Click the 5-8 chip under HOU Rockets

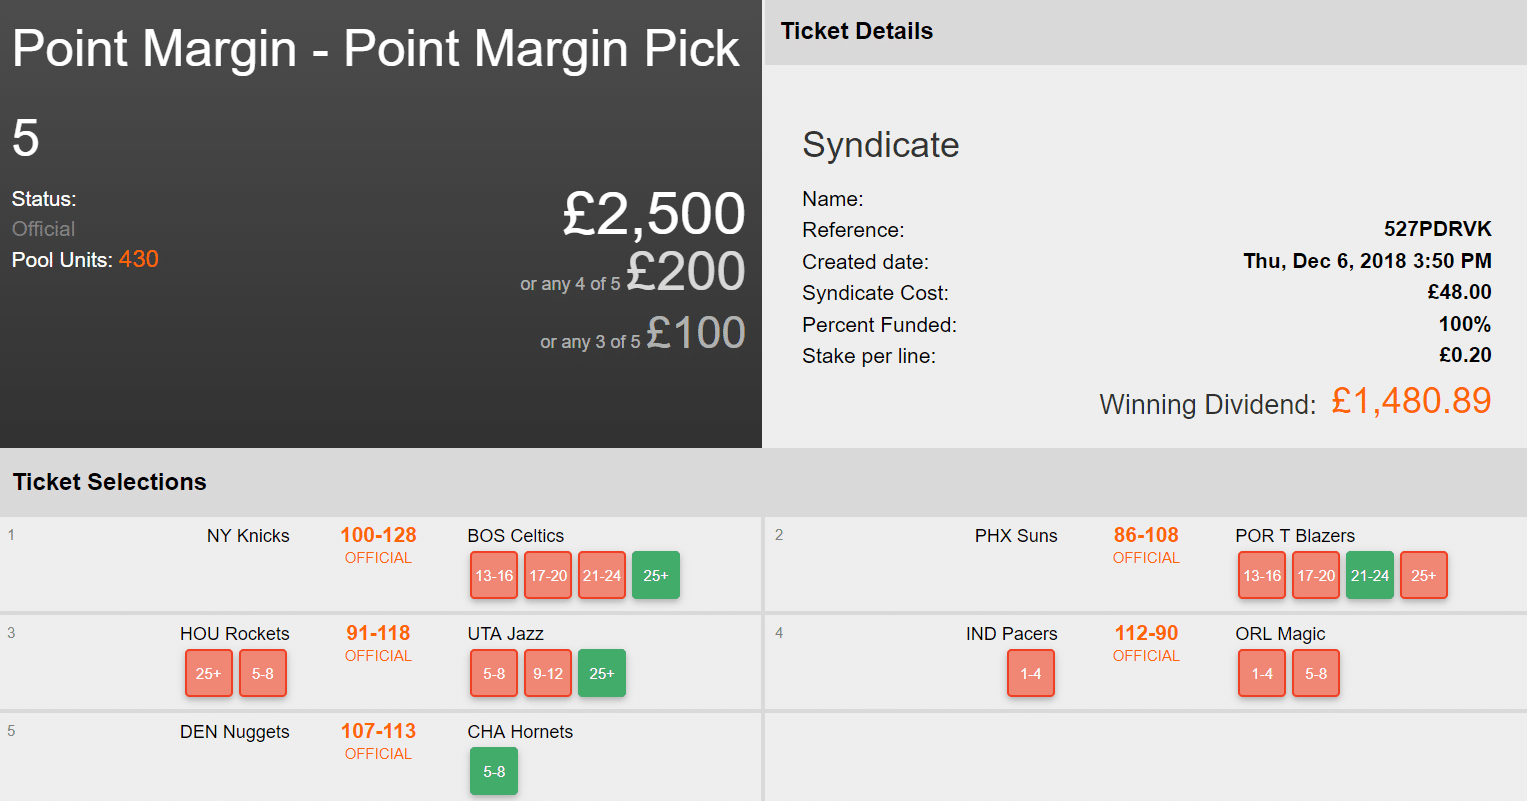(263, 673)
